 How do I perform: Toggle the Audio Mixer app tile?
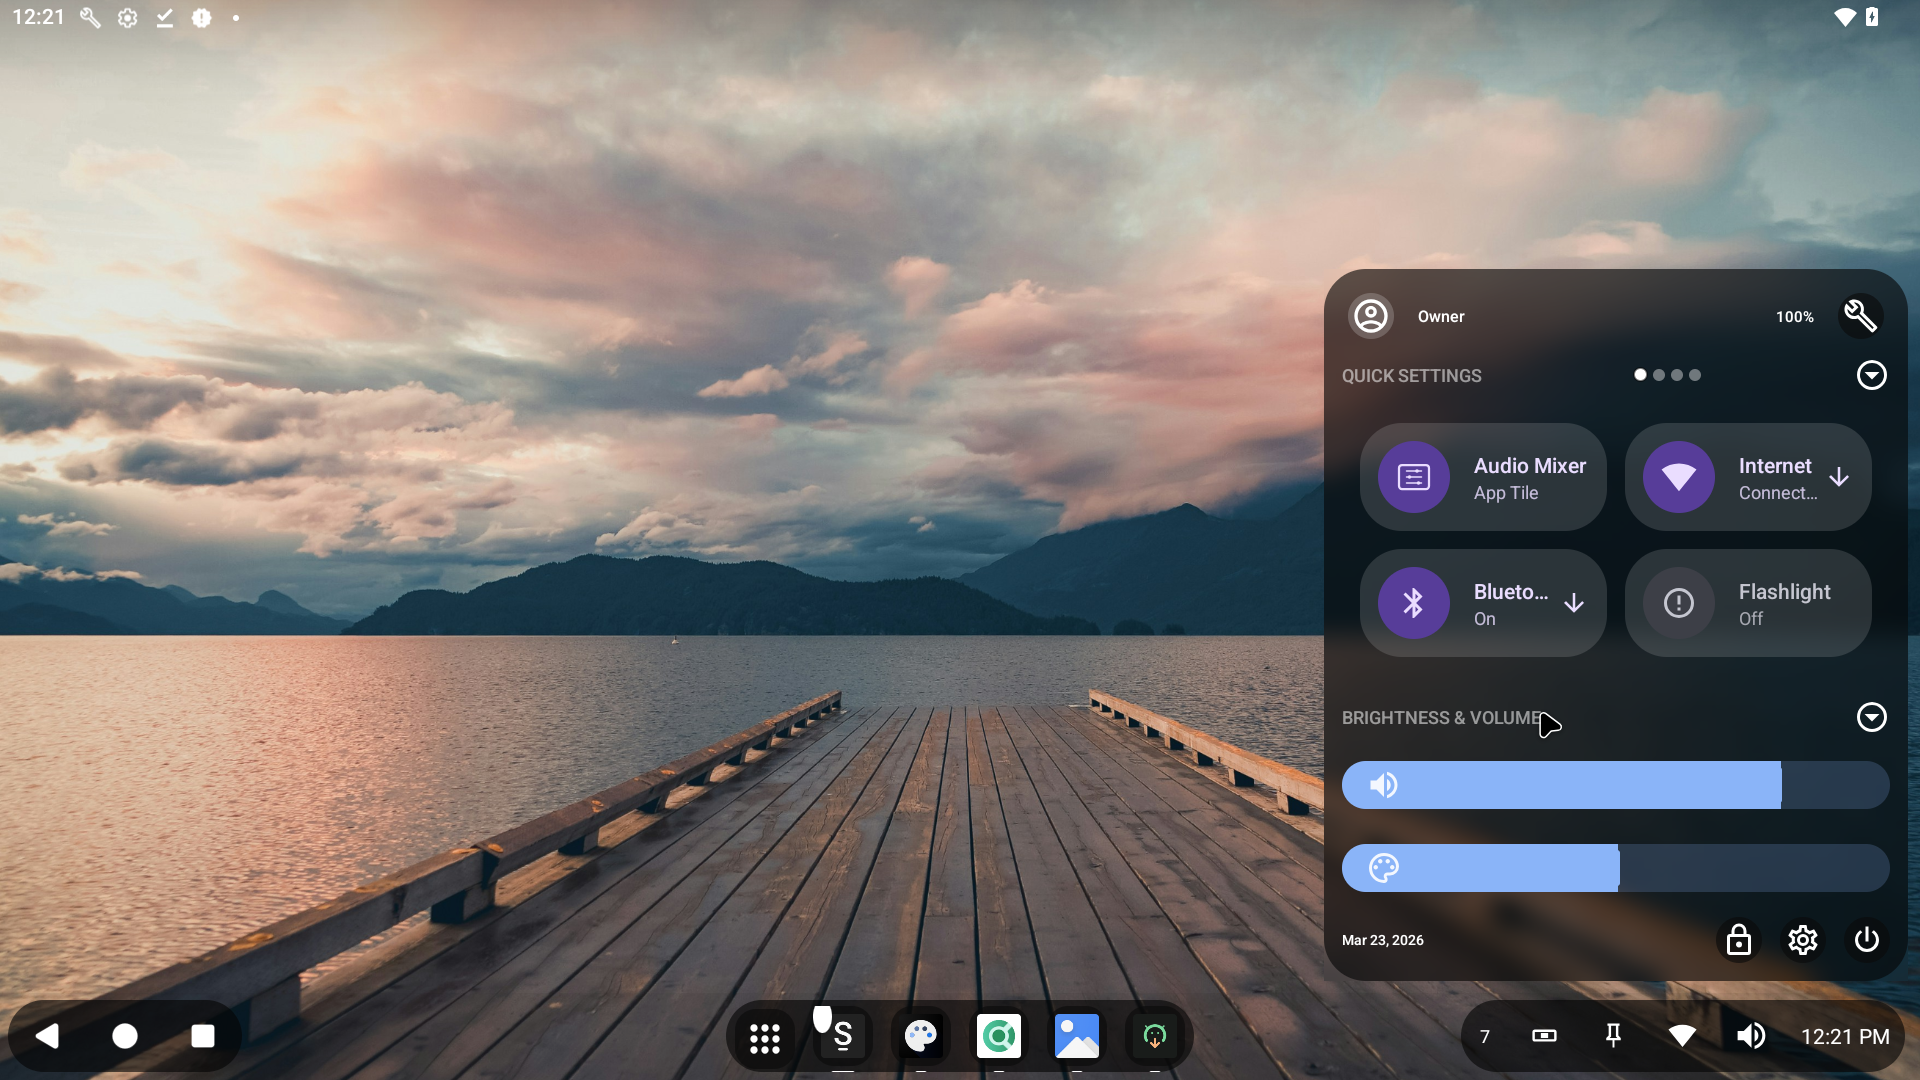[x=1483, y=477]
